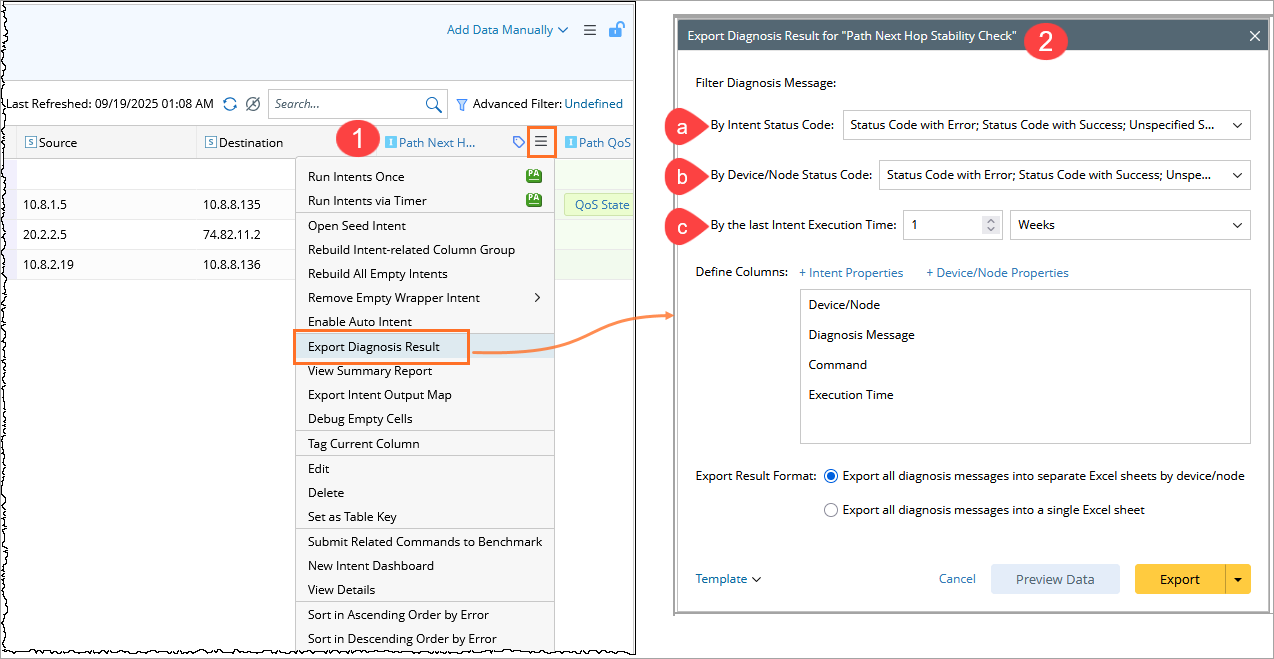The height and width of the screenshot is (659, 1274).
Task: Open the By Intent Status Code dropdown
Action: (x=1046, y=125)
